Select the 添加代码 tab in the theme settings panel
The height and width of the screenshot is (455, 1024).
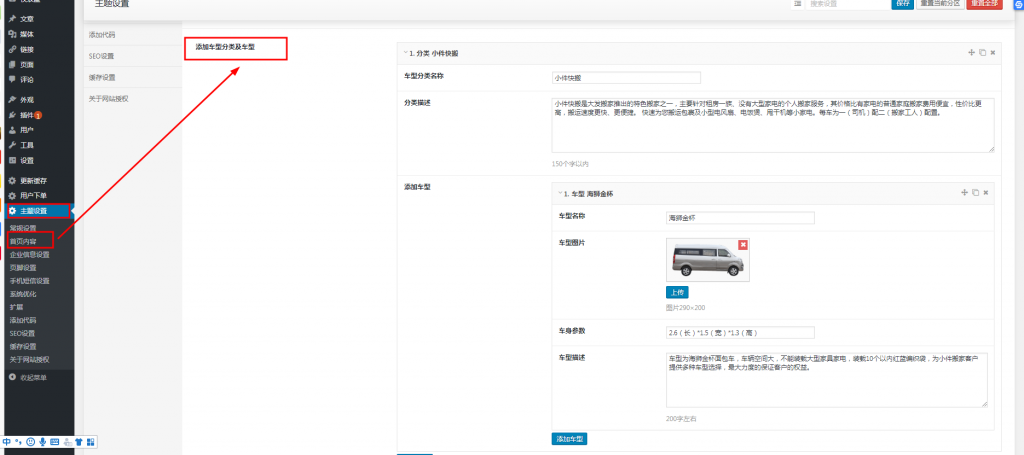133,35
